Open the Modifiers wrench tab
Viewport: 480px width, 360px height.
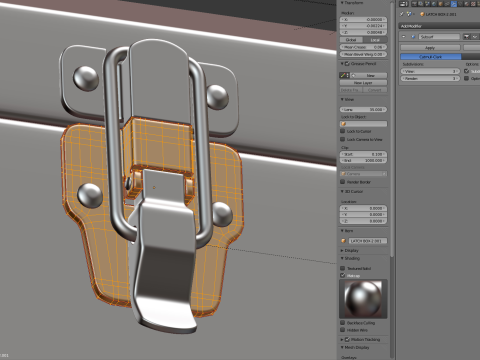point(454,4)
